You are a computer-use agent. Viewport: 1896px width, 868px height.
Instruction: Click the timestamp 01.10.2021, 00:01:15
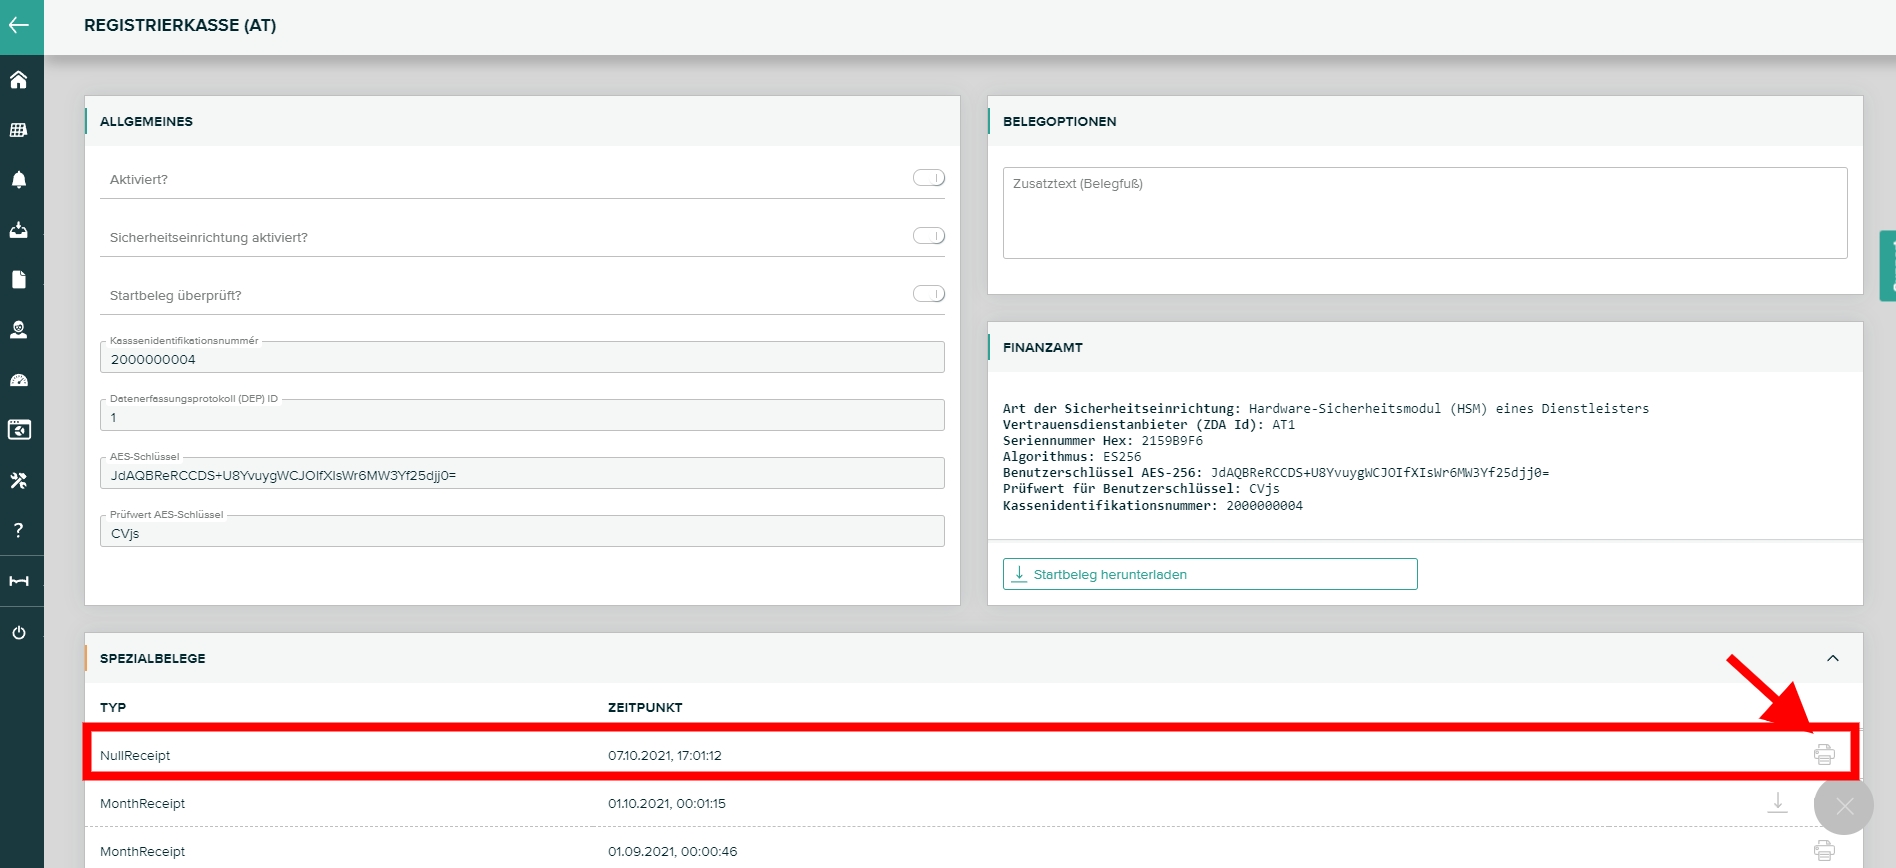click(667, 803)
